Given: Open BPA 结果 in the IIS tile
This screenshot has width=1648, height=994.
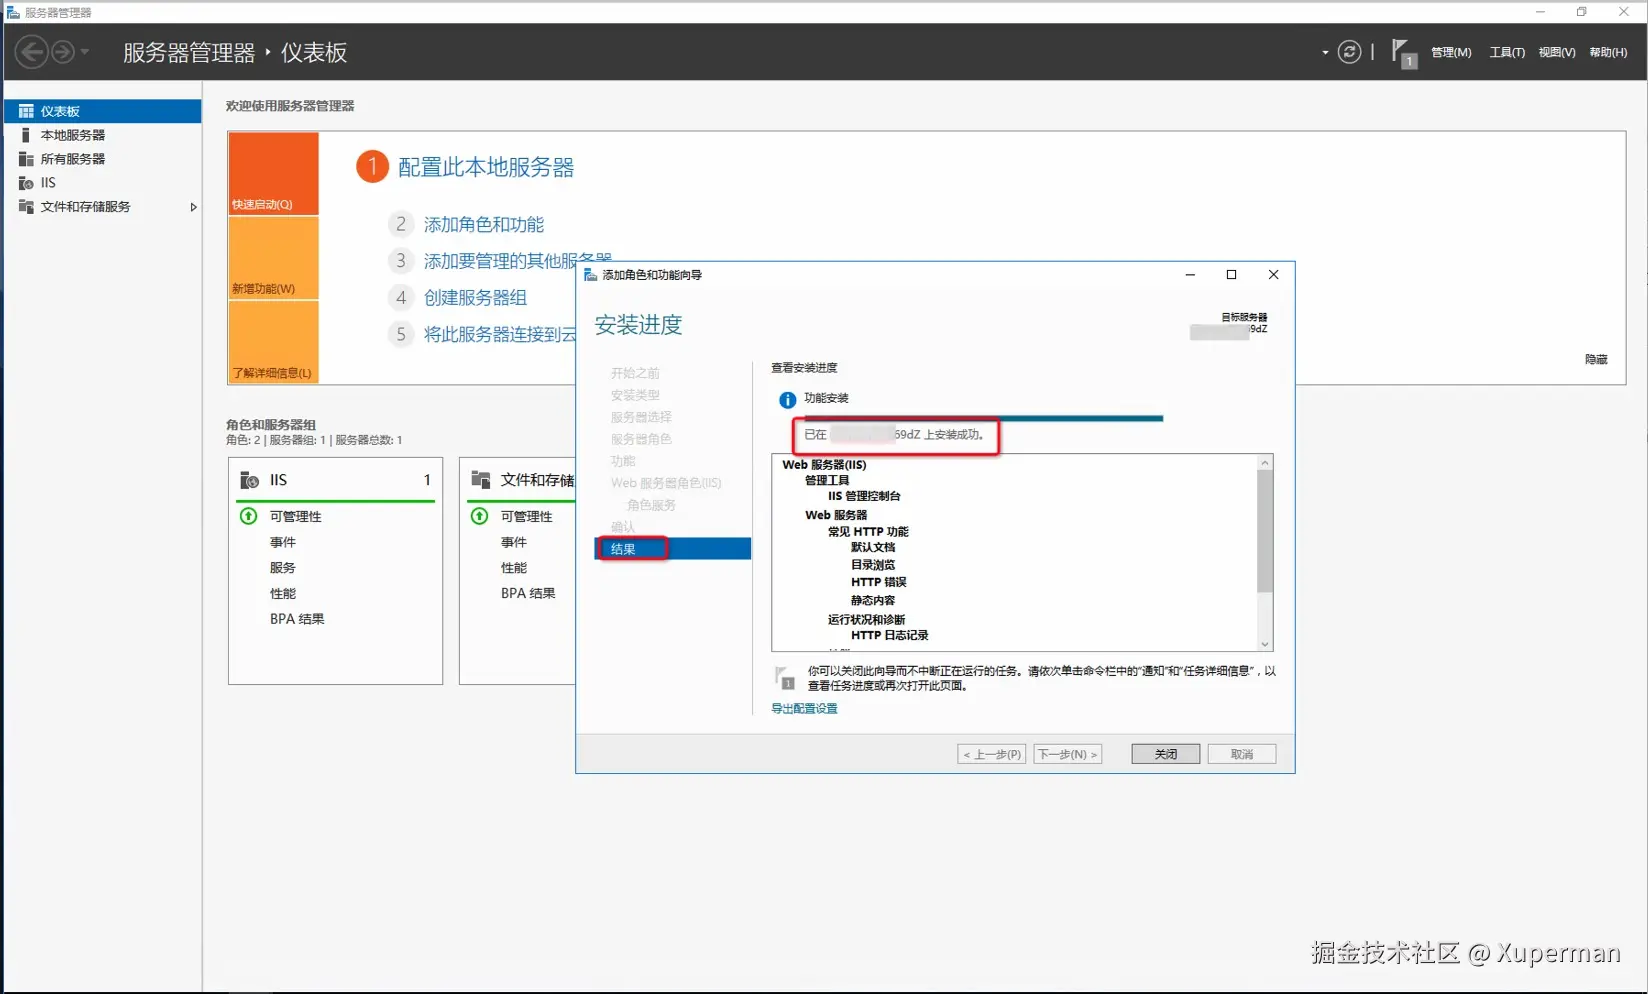Looking at the screenshot, I should click(x=297, y=619).
